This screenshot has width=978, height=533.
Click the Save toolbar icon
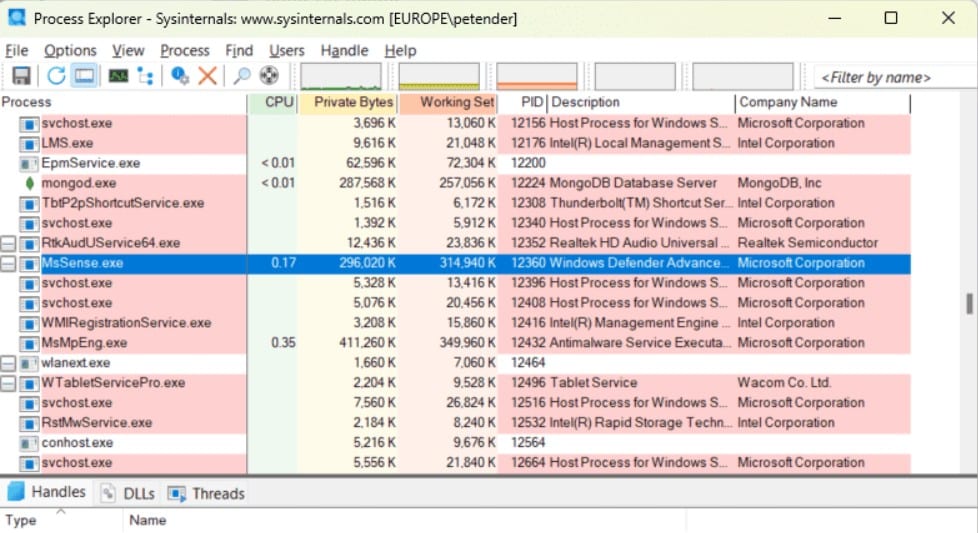21,76
